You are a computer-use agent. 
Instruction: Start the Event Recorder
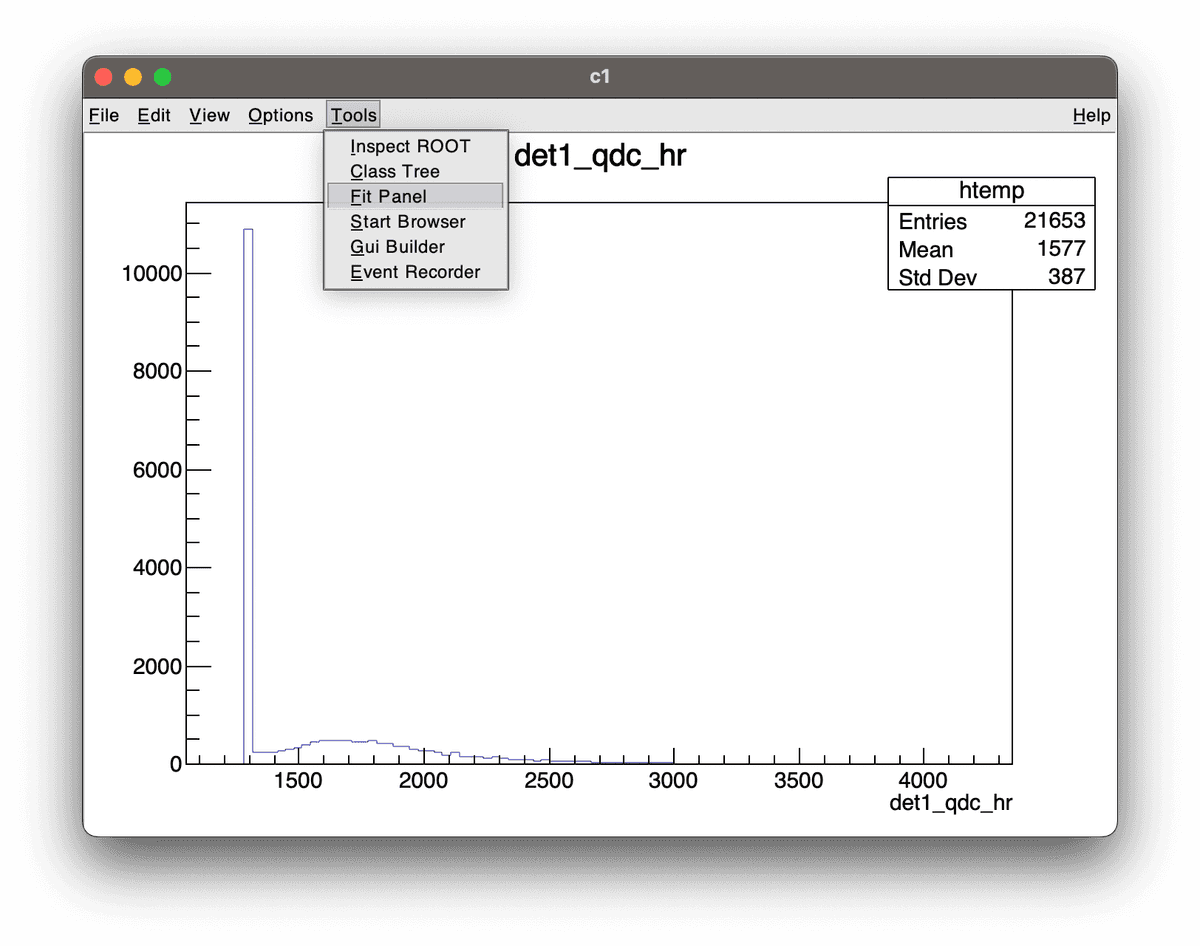415,272
